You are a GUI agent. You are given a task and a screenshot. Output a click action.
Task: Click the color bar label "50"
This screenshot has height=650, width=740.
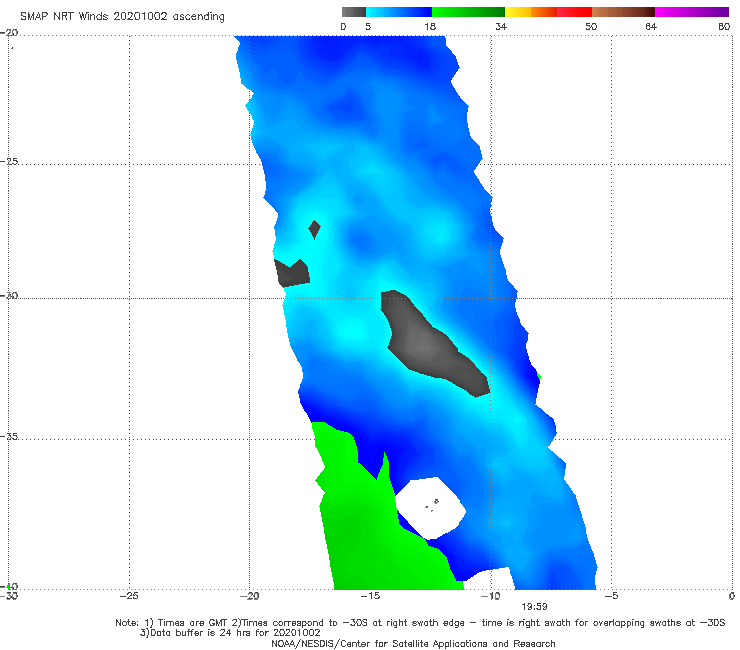coord(591,27)
